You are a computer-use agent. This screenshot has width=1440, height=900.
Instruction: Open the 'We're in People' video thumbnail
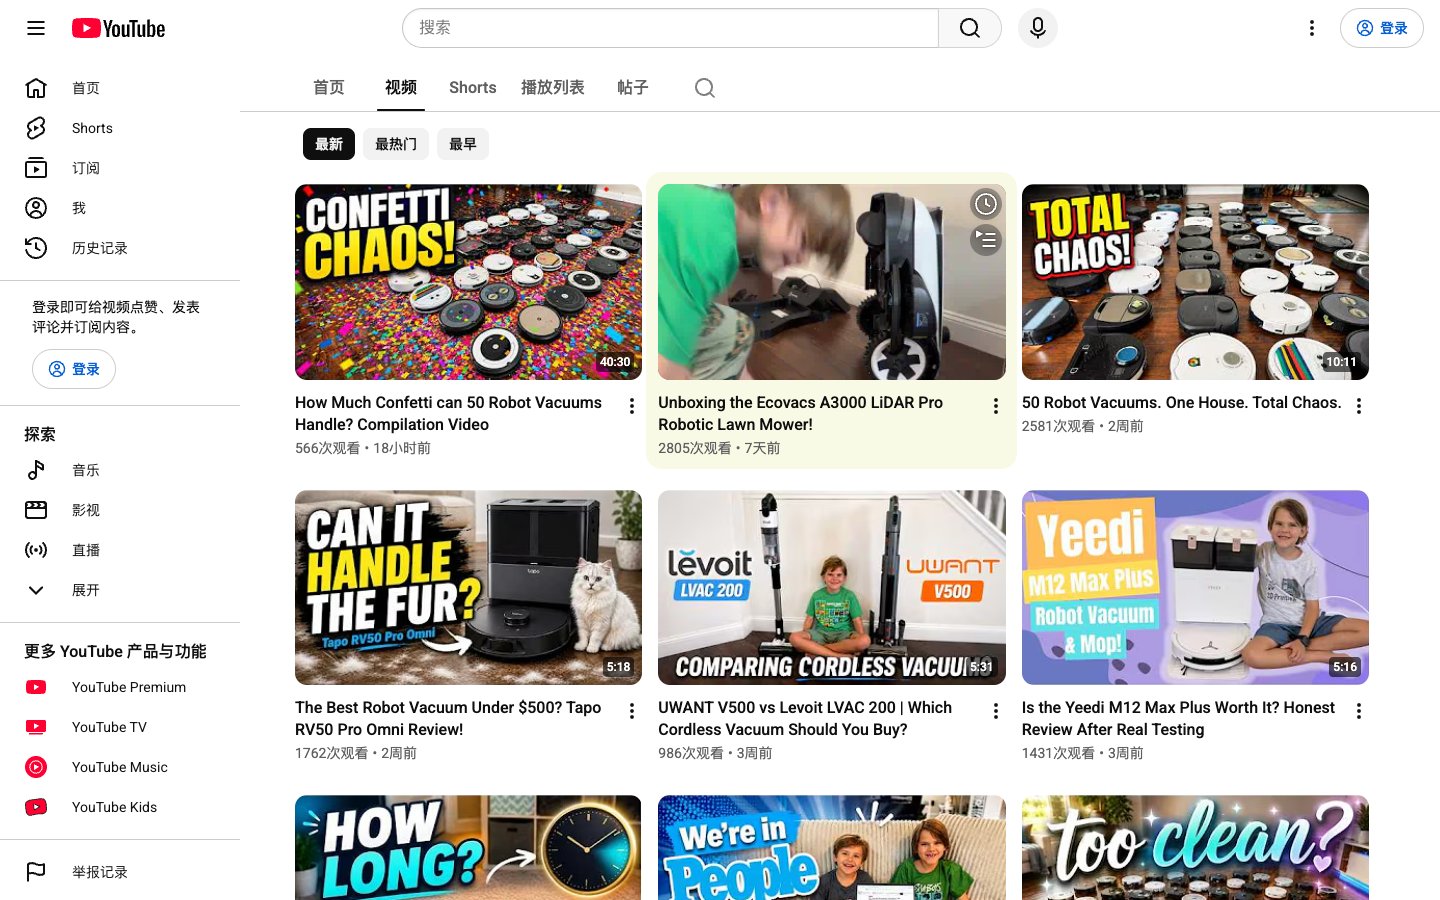tap(832, 848)
